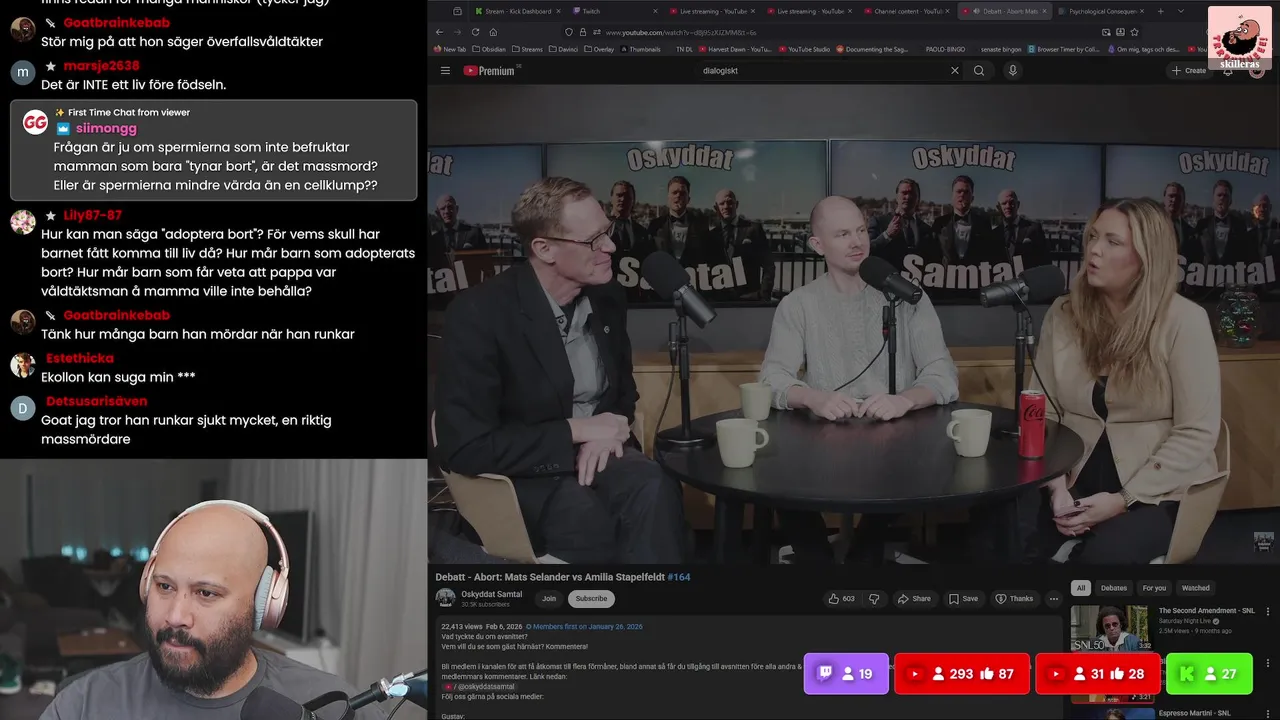The height and width of the screenshot is (720, 1280).
Task: Open the browser home page
Action: coord(493,32)
